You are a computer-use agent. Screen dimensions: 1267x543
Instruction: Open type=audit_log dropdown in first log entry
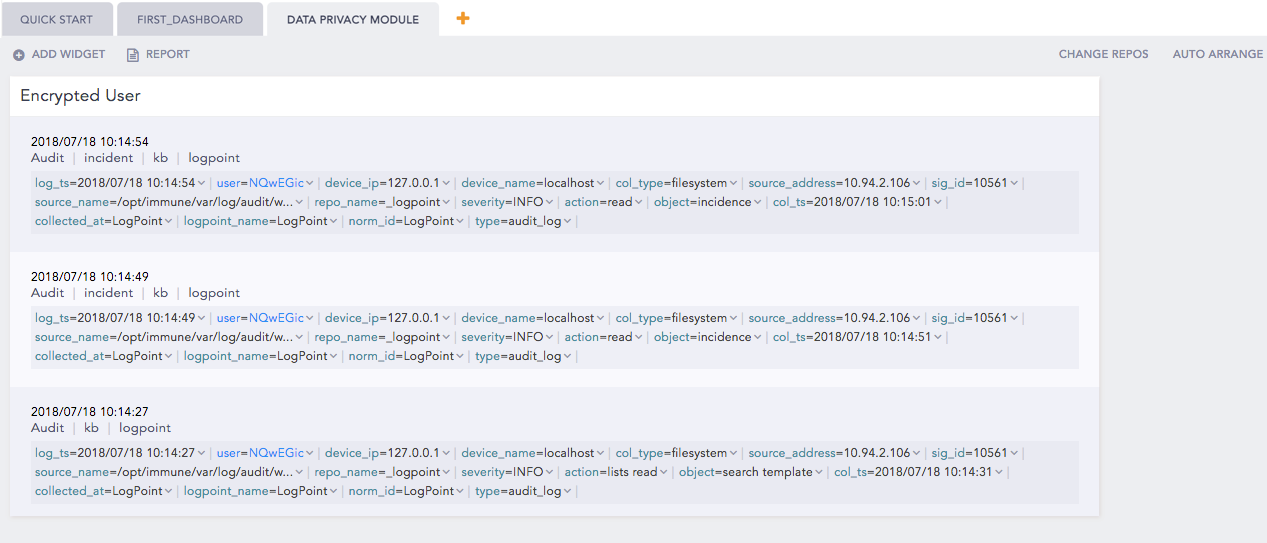pyautogui.click(x=568, y=221)
